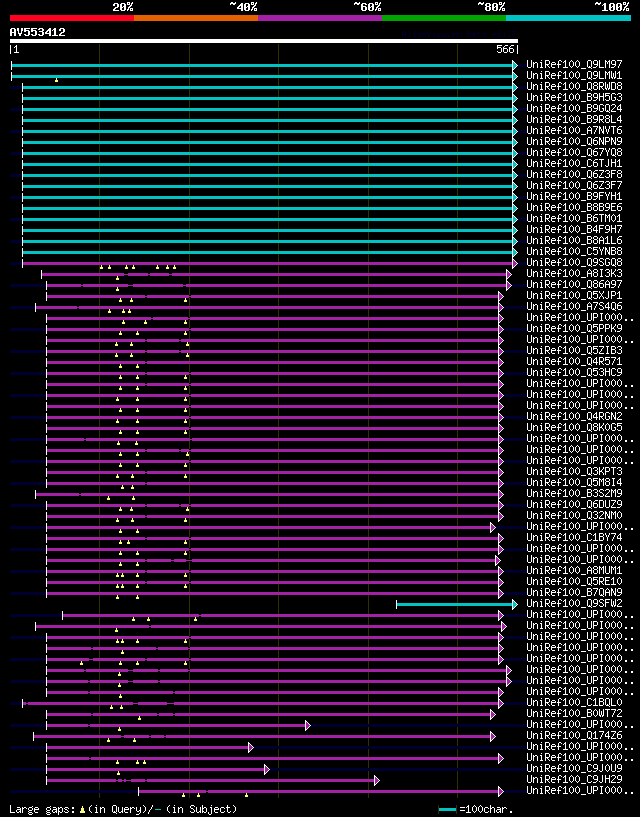Select the UniRef100_Q32NM0 label

[574, 516]
